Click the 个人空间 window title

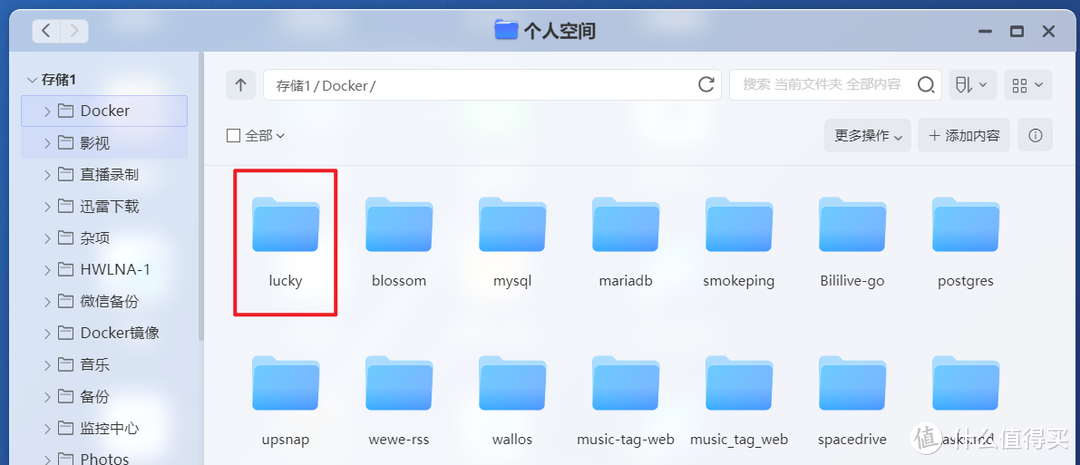pyautogui.click(x=559, y=31)
